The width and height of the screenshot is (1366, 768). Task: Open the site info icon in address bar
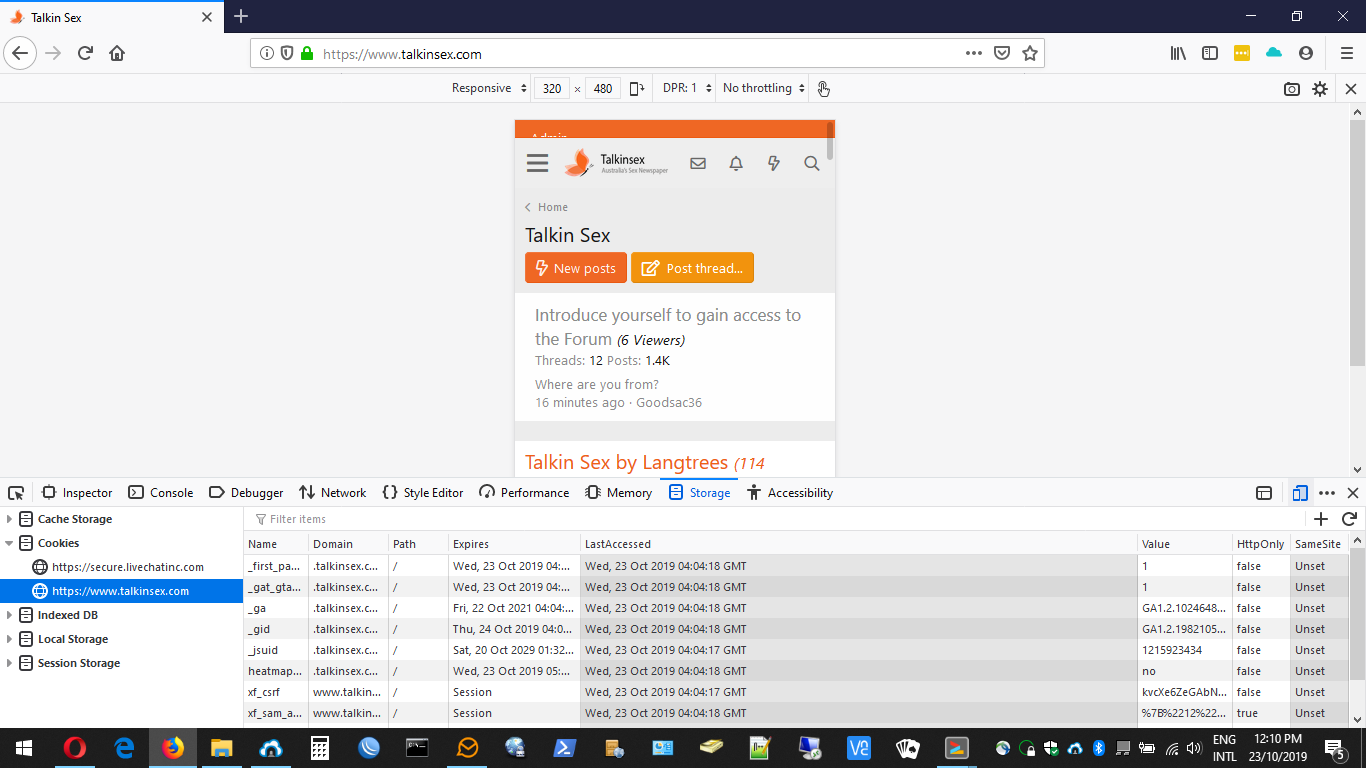[x=267, y=54]
